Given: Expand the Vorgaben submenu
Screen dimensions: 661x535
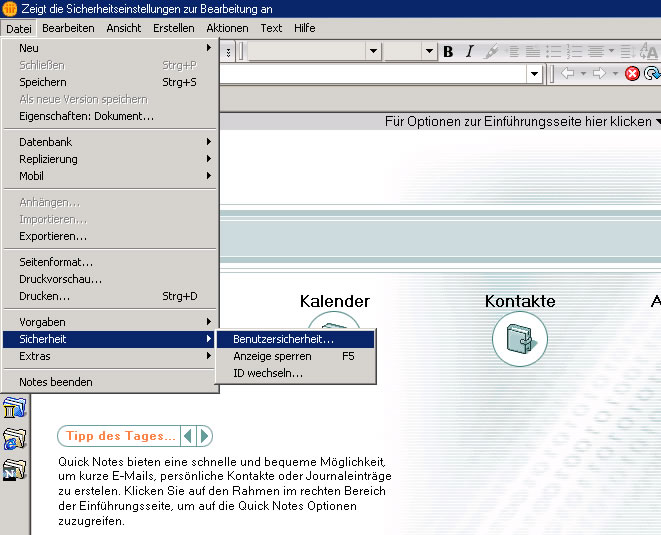Looking at the screenshot, I should click(110, 322).
